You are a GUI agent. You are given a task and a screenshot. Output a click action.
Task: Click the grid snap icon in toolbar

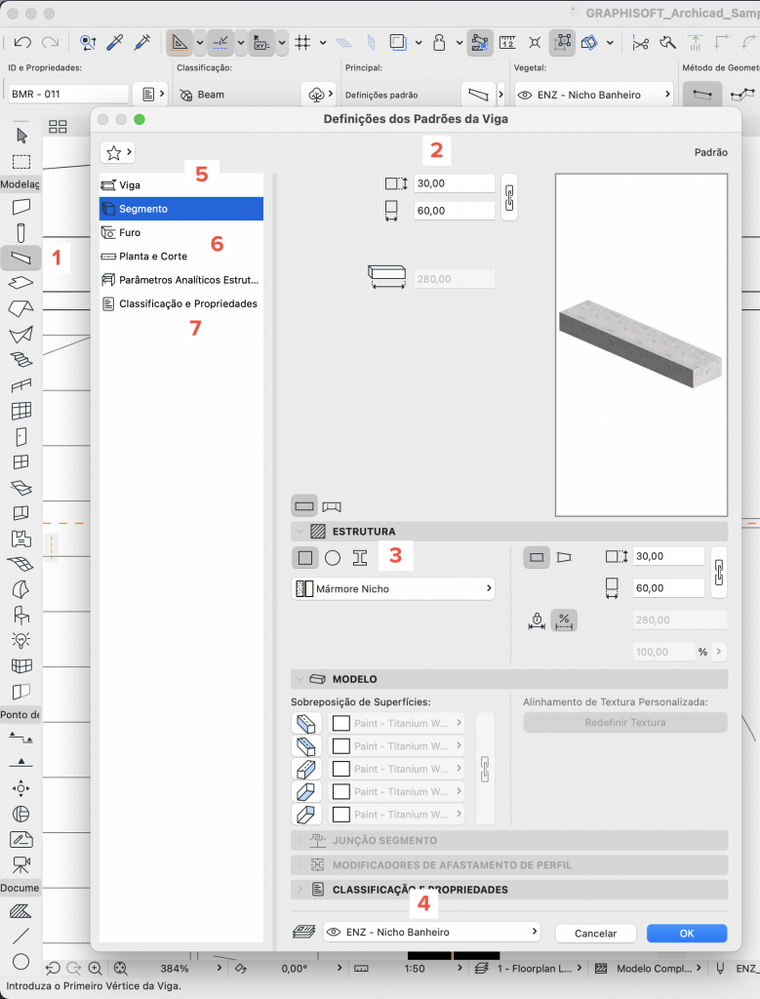pyautogui.click(x=303, y=43)
